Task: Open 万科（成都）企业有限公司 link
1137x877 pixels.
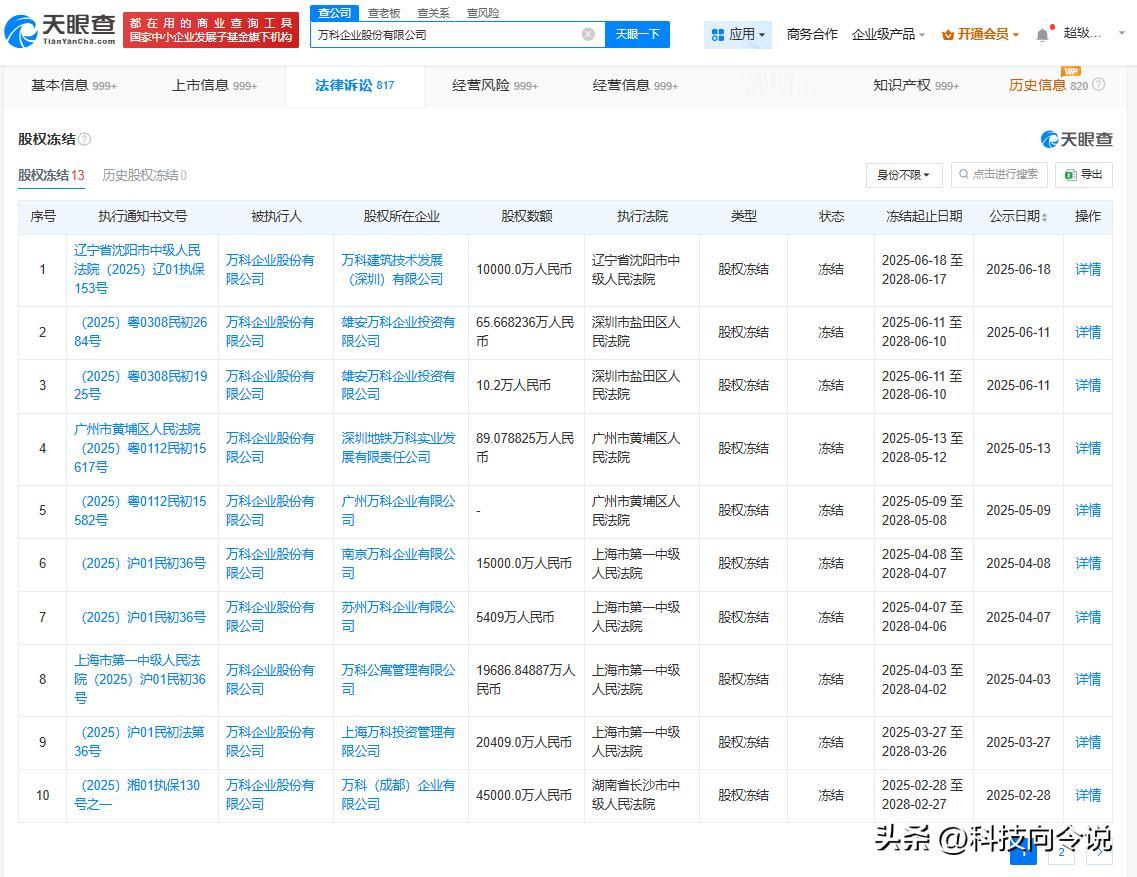Action: tap(398, 794)
